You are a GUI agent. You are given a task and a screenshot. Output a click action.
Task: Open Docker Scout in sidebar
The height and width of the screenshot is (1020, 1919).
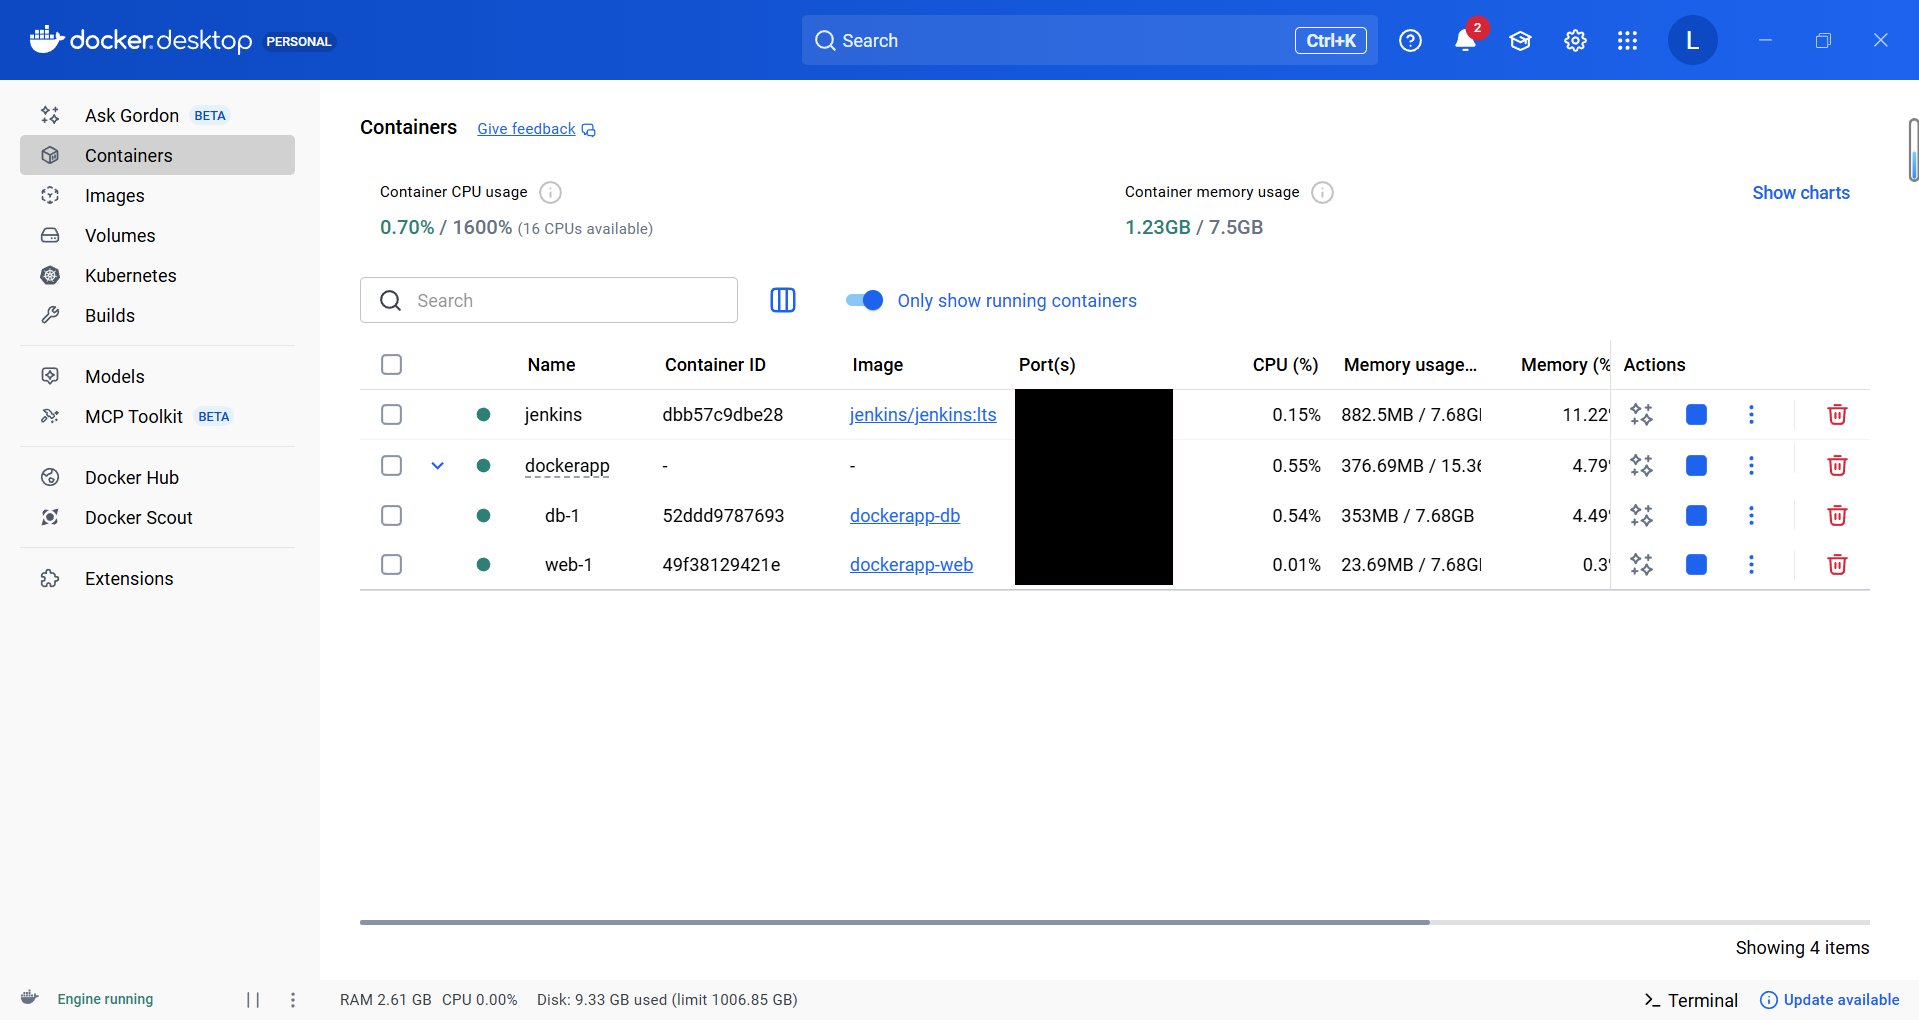coord(157,517)
